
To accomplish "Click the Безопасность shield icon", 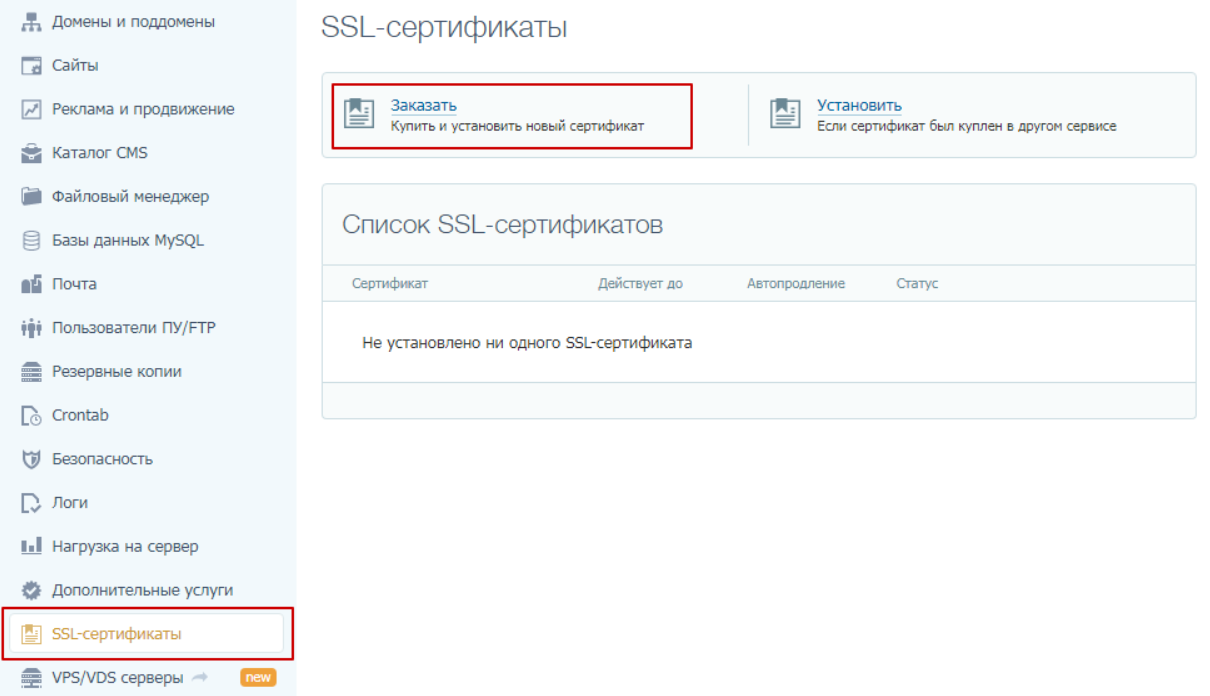I will point(30,459).
